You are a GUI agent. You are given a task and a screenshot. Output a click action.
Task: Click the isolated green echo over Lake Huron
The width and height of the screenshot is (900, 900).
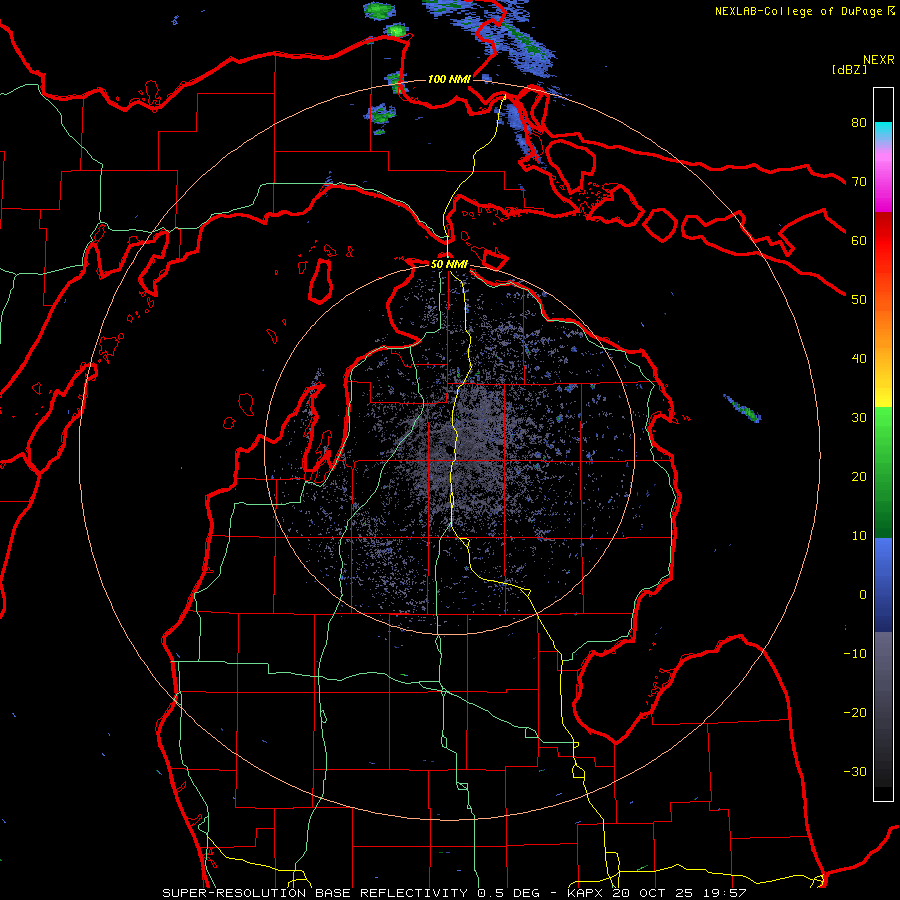743,408
